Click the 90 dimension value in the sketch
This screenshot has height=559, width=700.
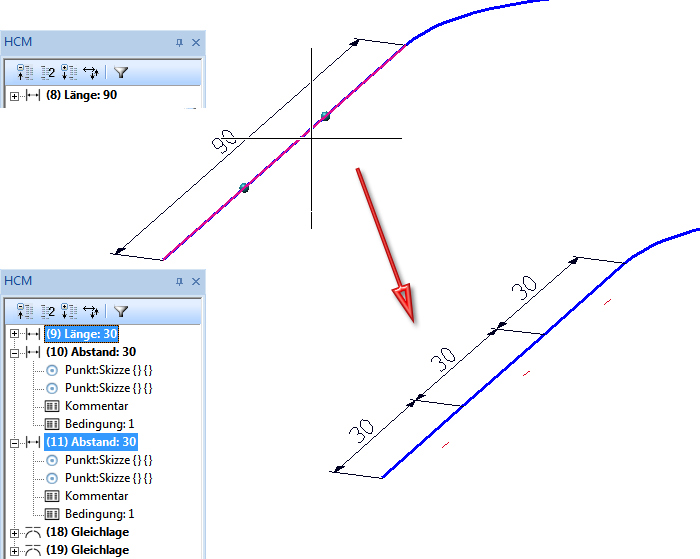click(224, 142)
